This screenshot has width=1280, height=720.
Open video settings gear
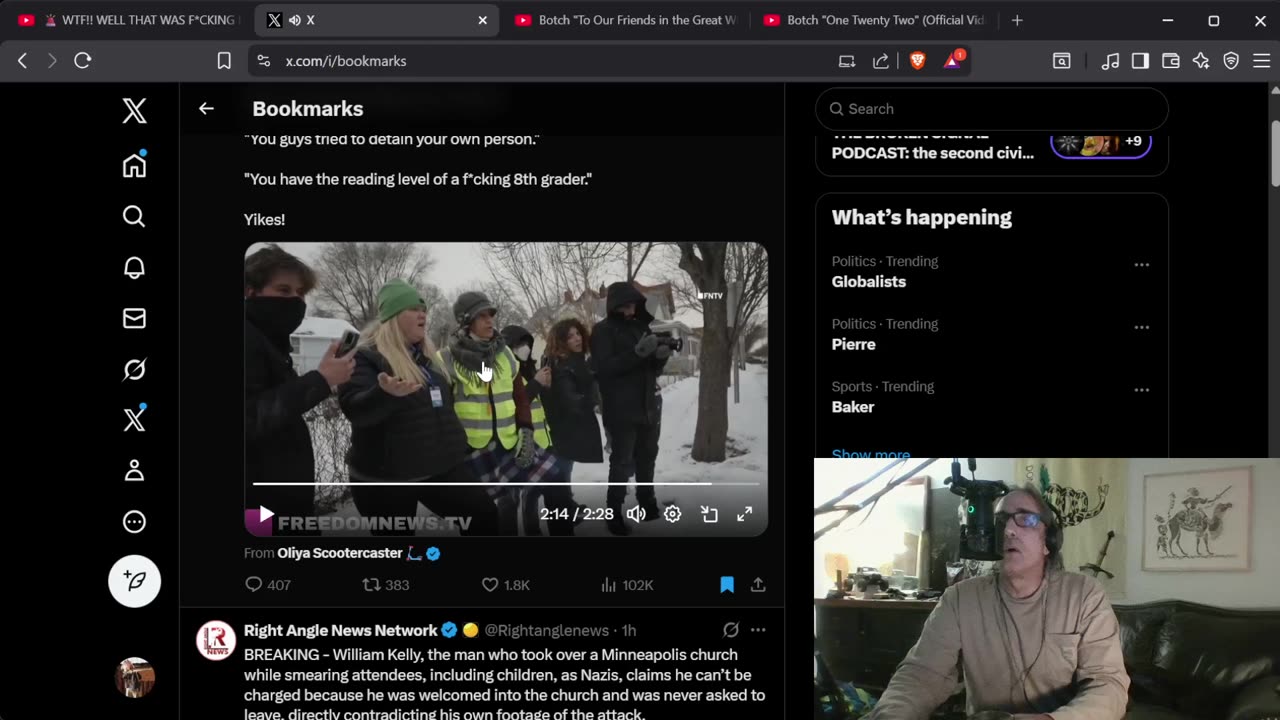[672, 514]
